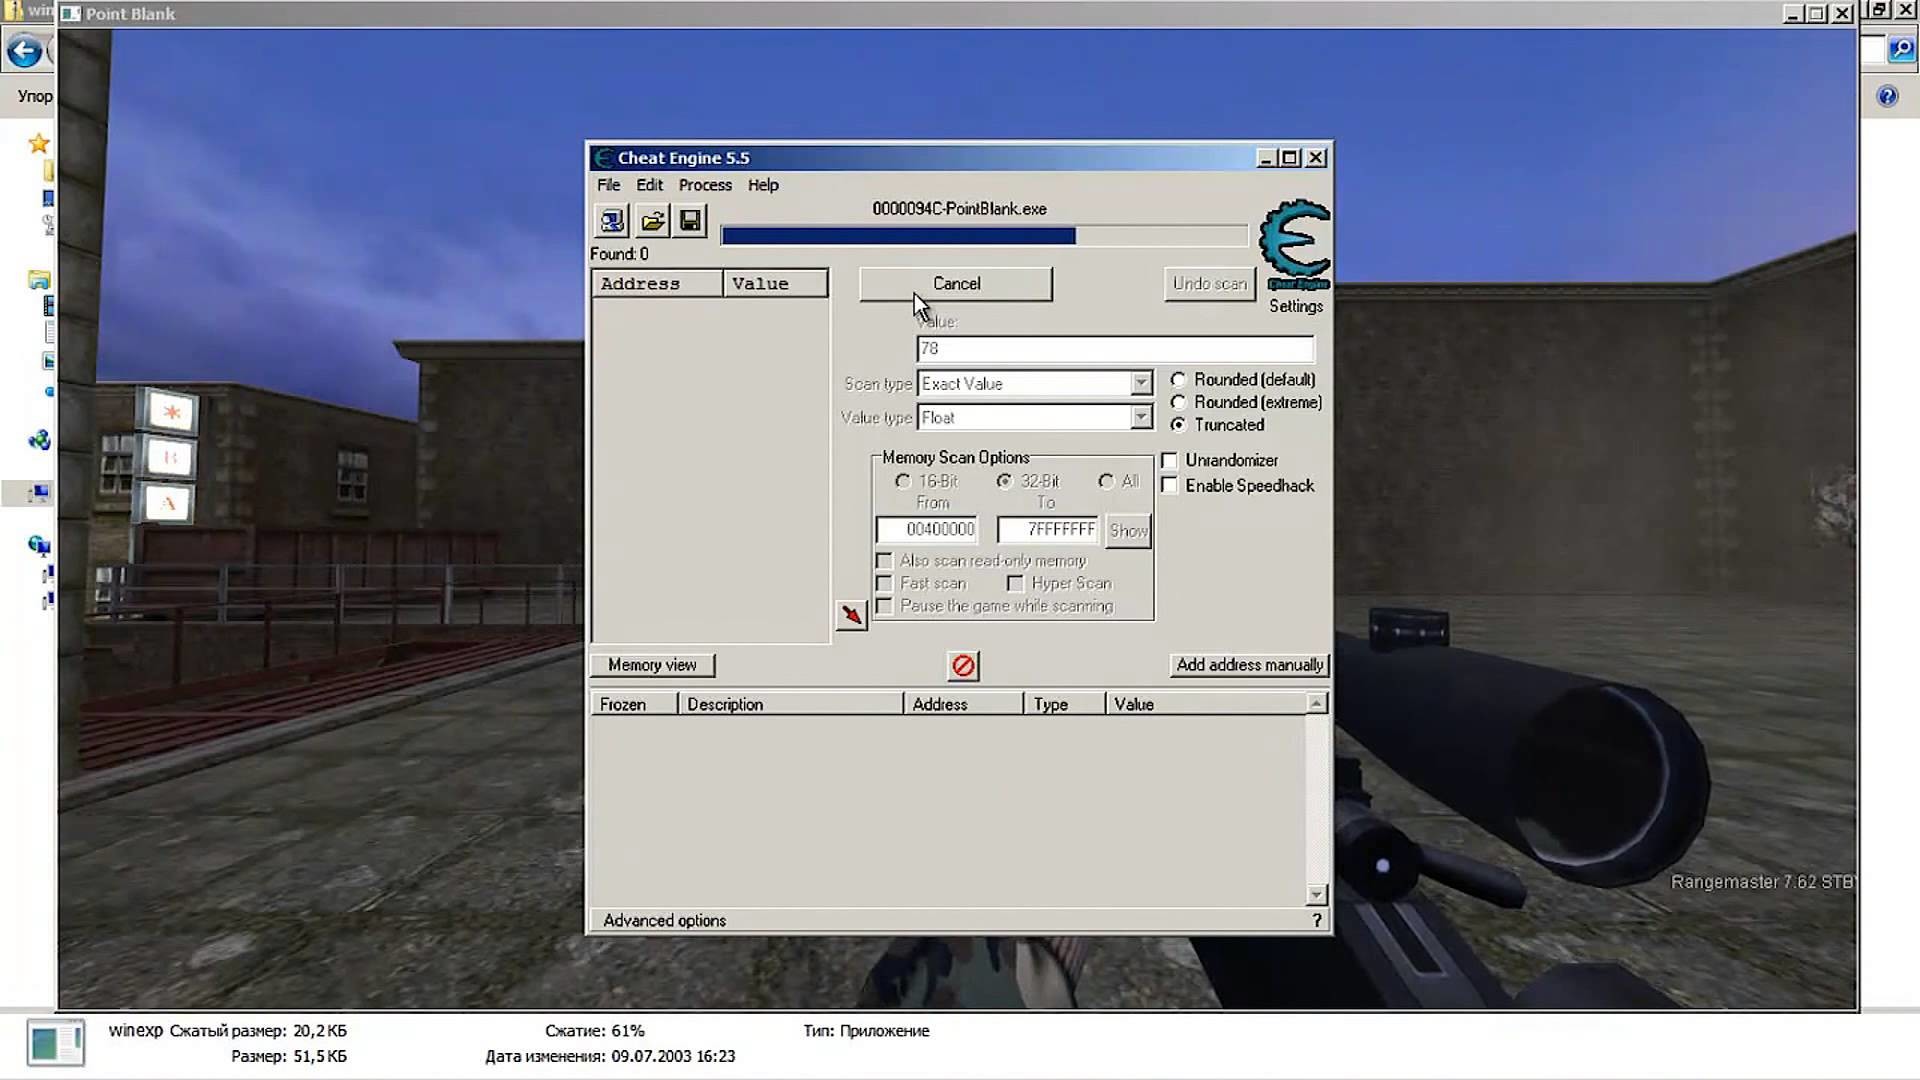The height and width of the screenshot is (1080, 1920).
Task: Click the Cheat Engine logo Settings icon
Action: pos(1295,245)
